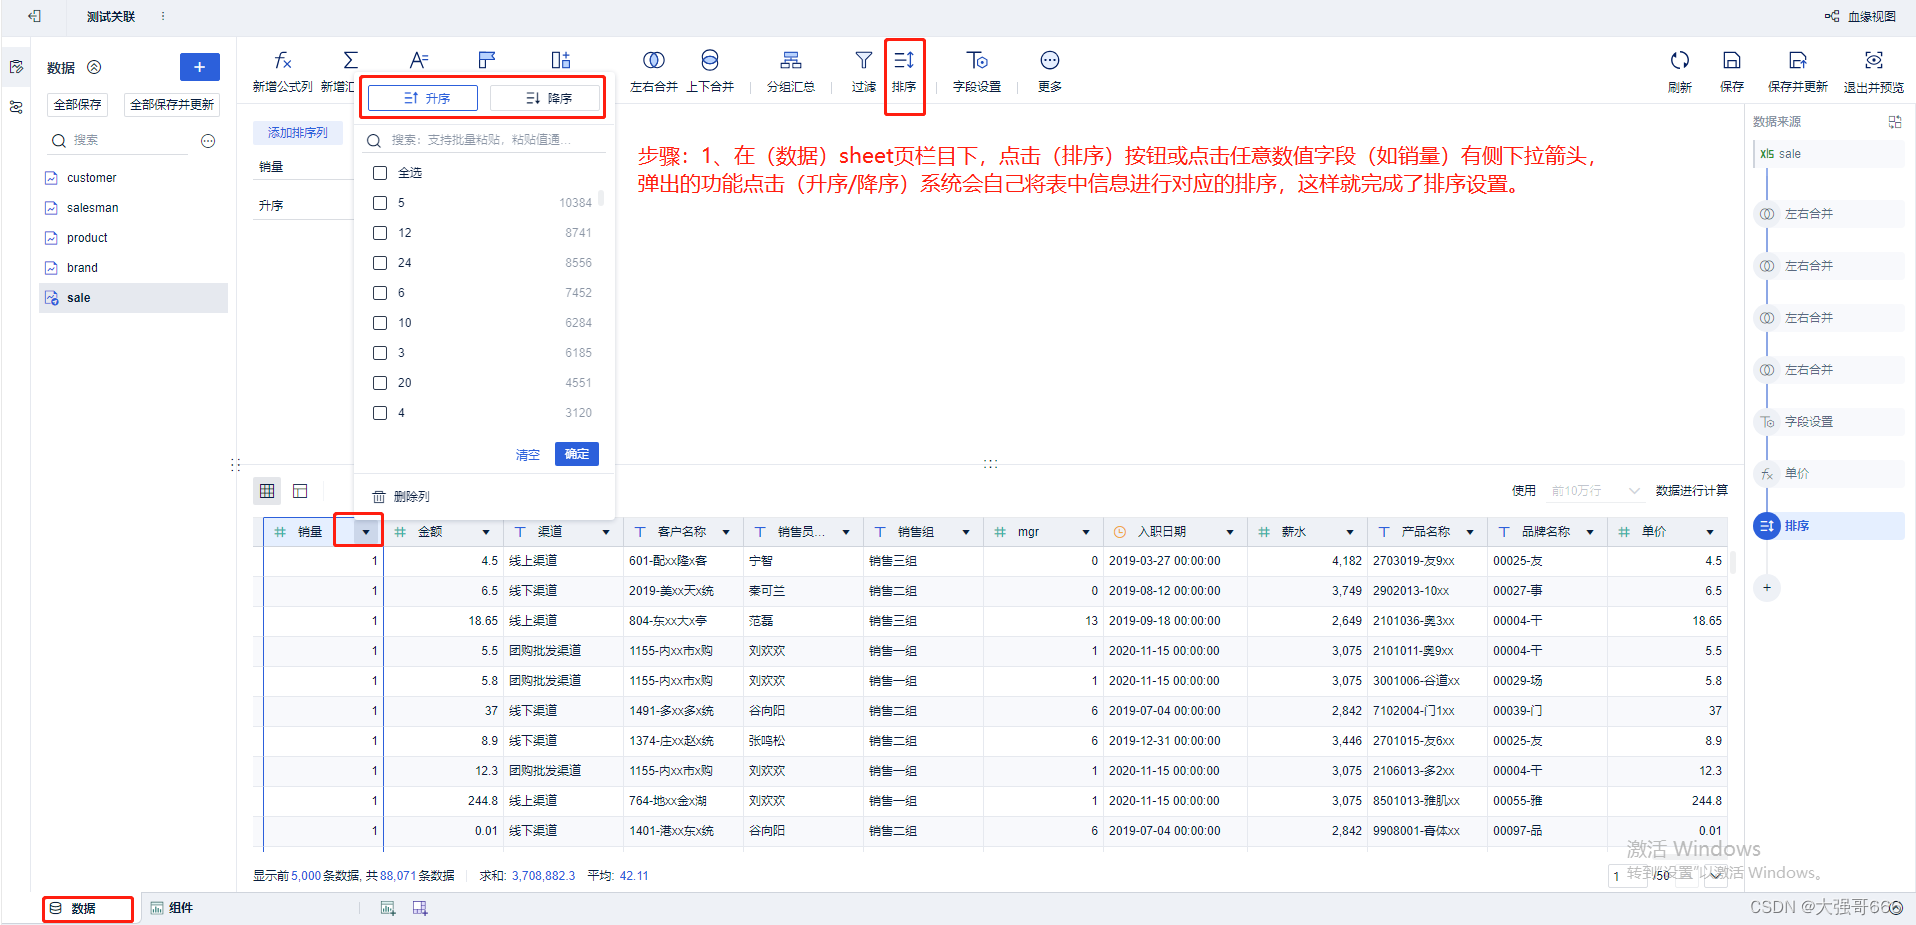The height and width of the screenshot is (925, 1916).
Task: Select the customer table
Action: click(134, 178)
